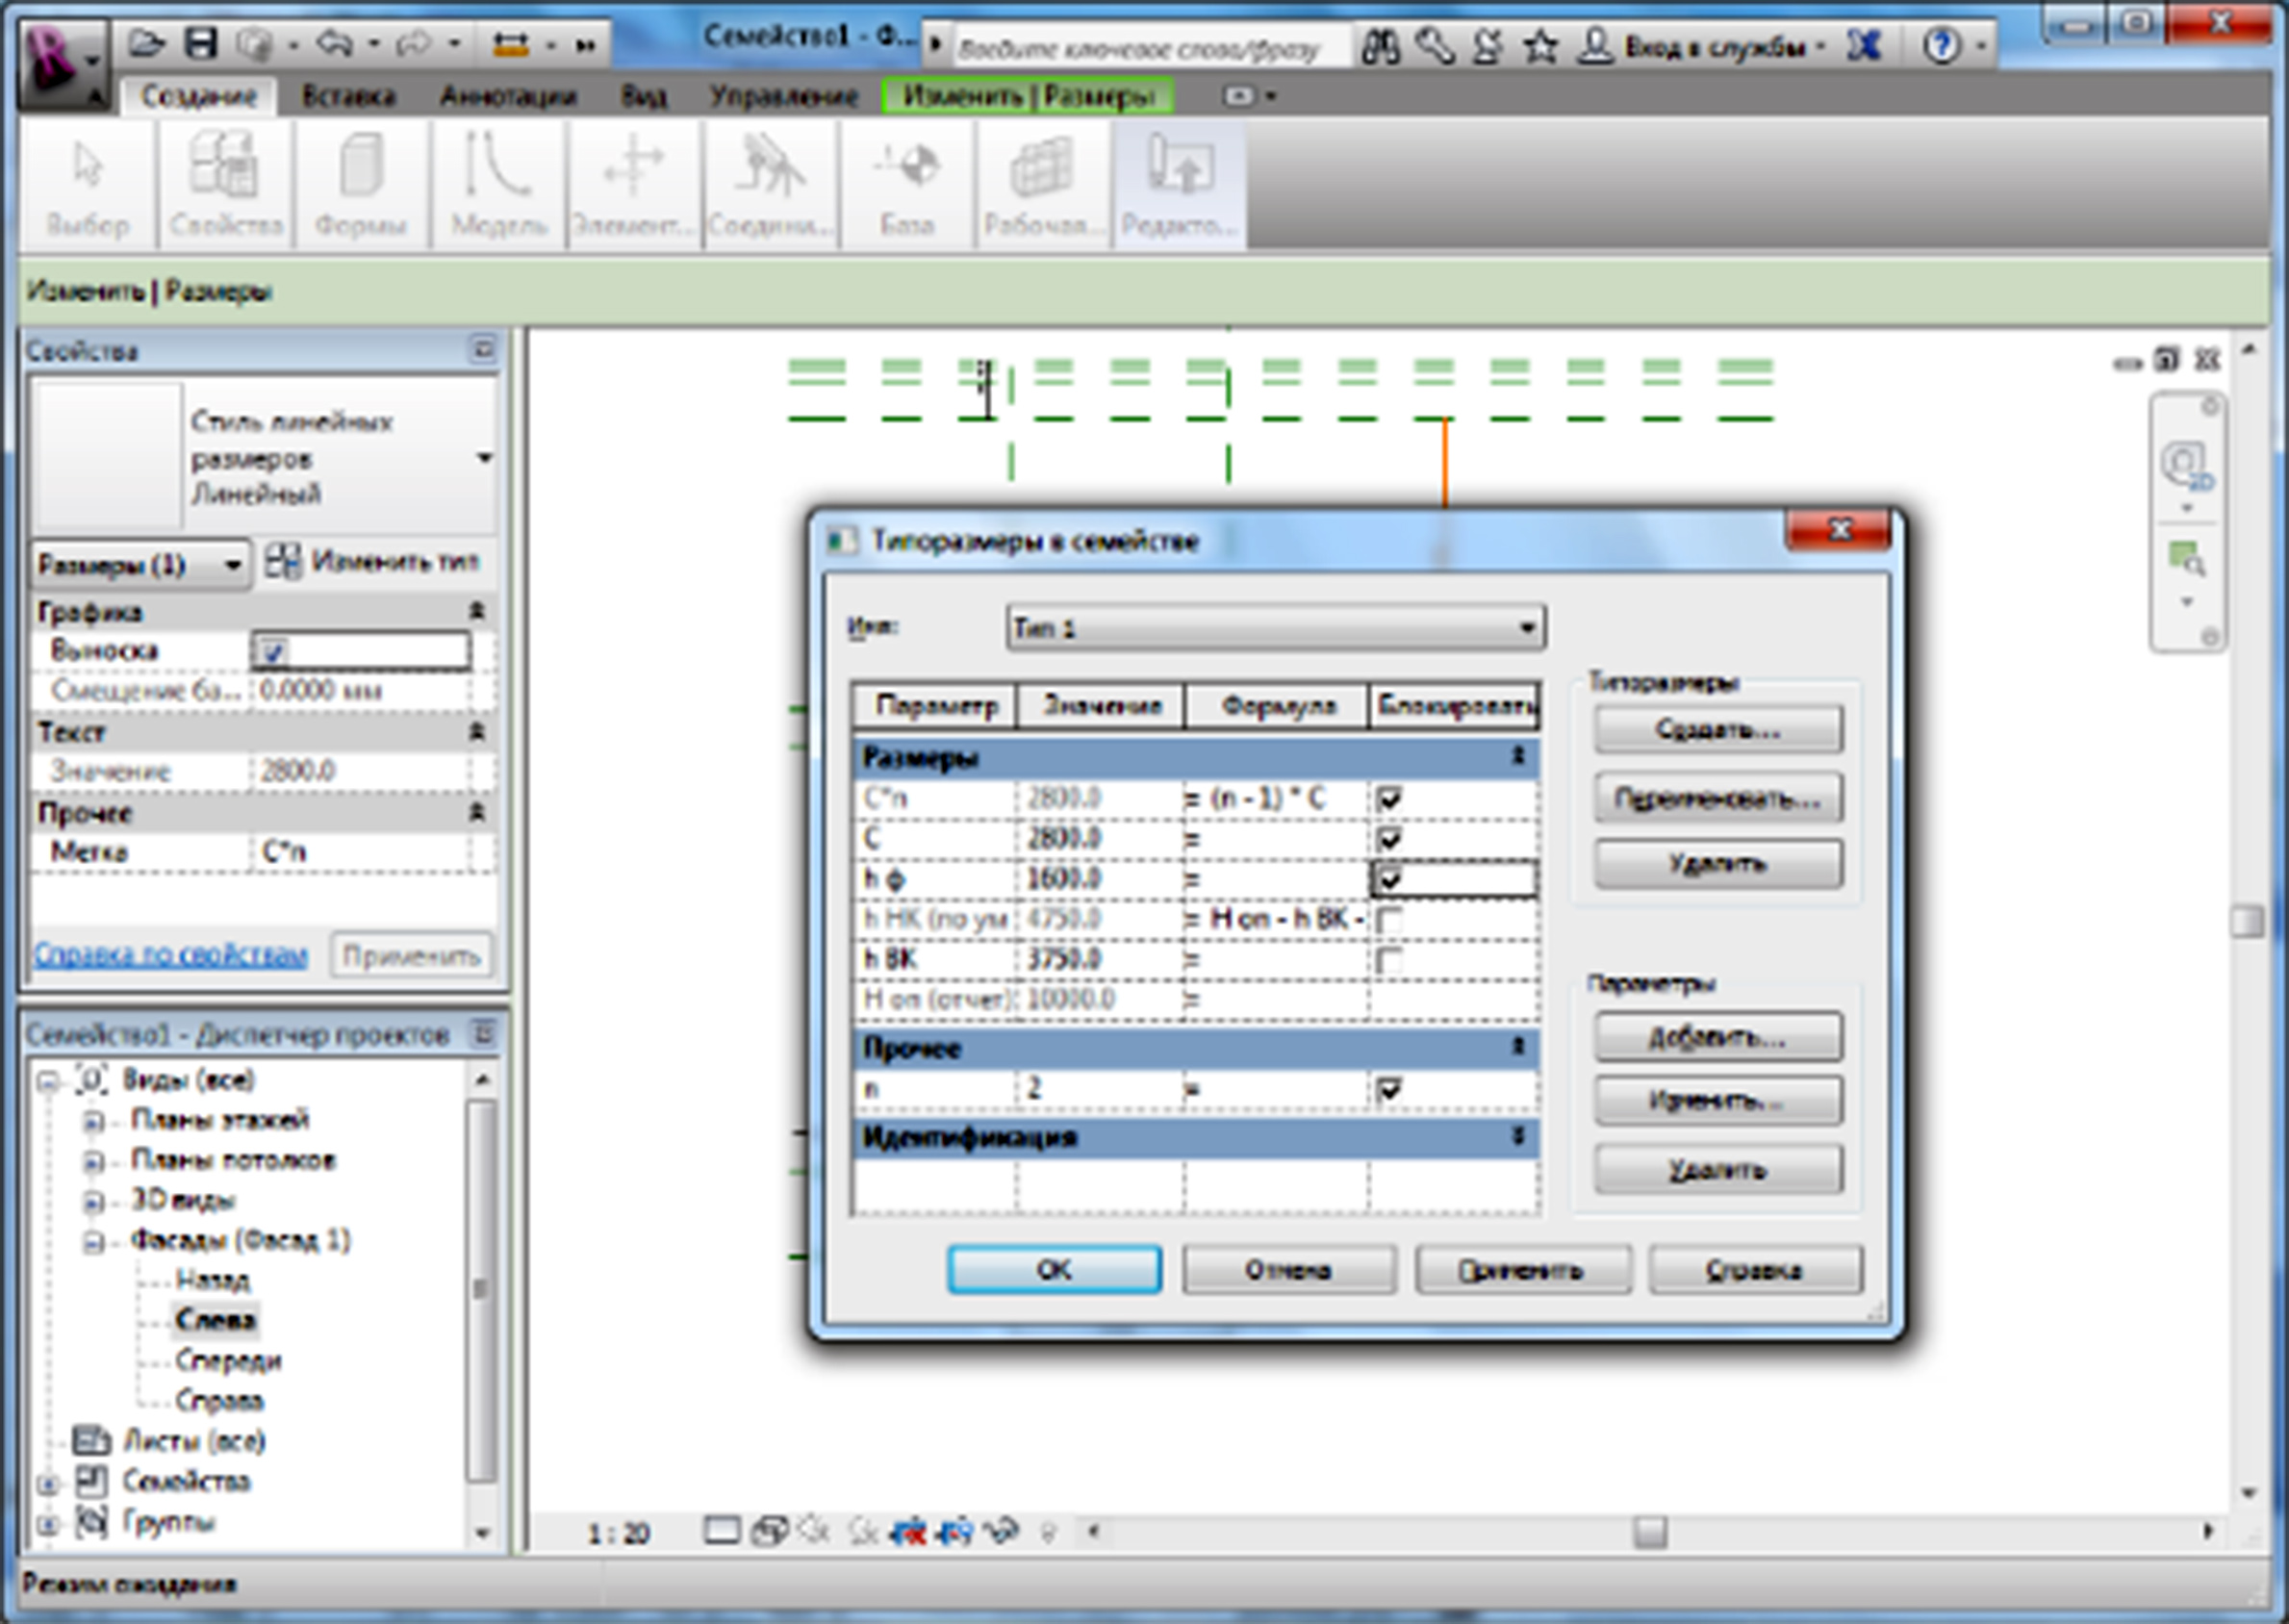The width and height of the screenshot is (2289, 1624).
Task: Click the Undo arrow icon
Action: 335,44
